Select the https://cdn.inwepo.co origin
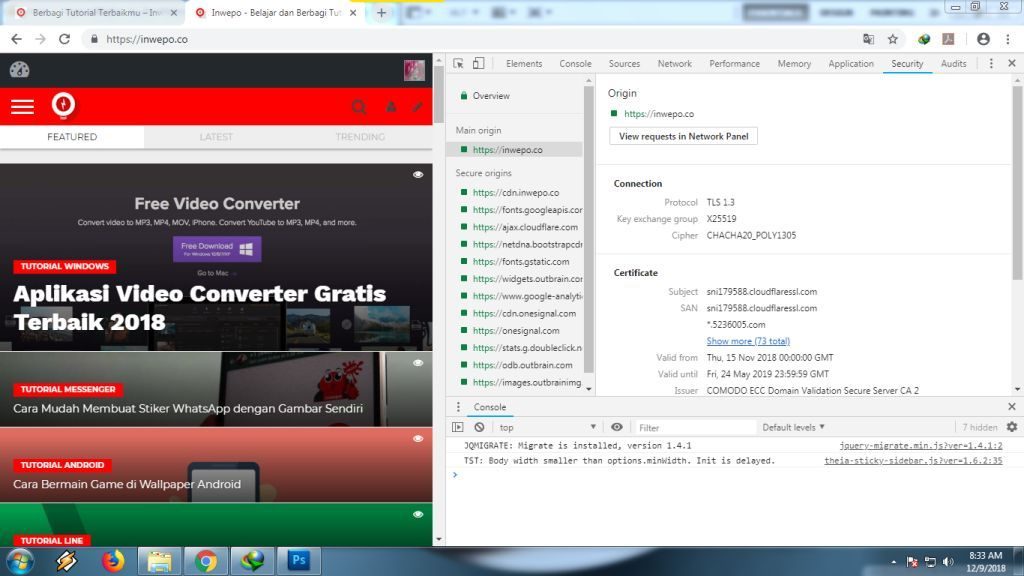 pyautogui.click(x=515, y=193)
